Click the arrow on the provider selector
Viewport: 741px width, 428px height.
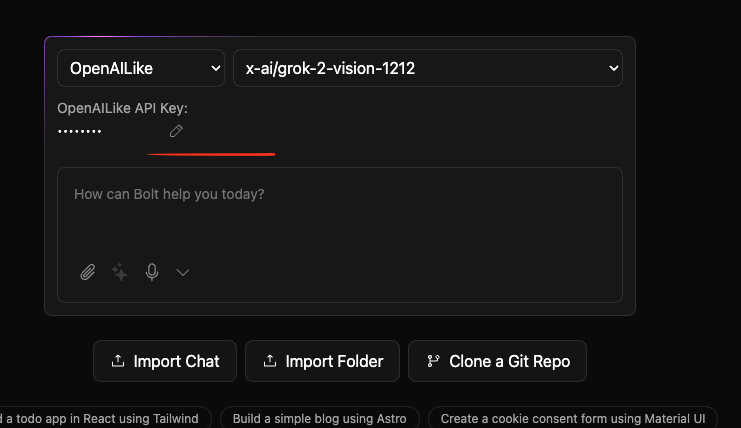click(x=215, y=68)
